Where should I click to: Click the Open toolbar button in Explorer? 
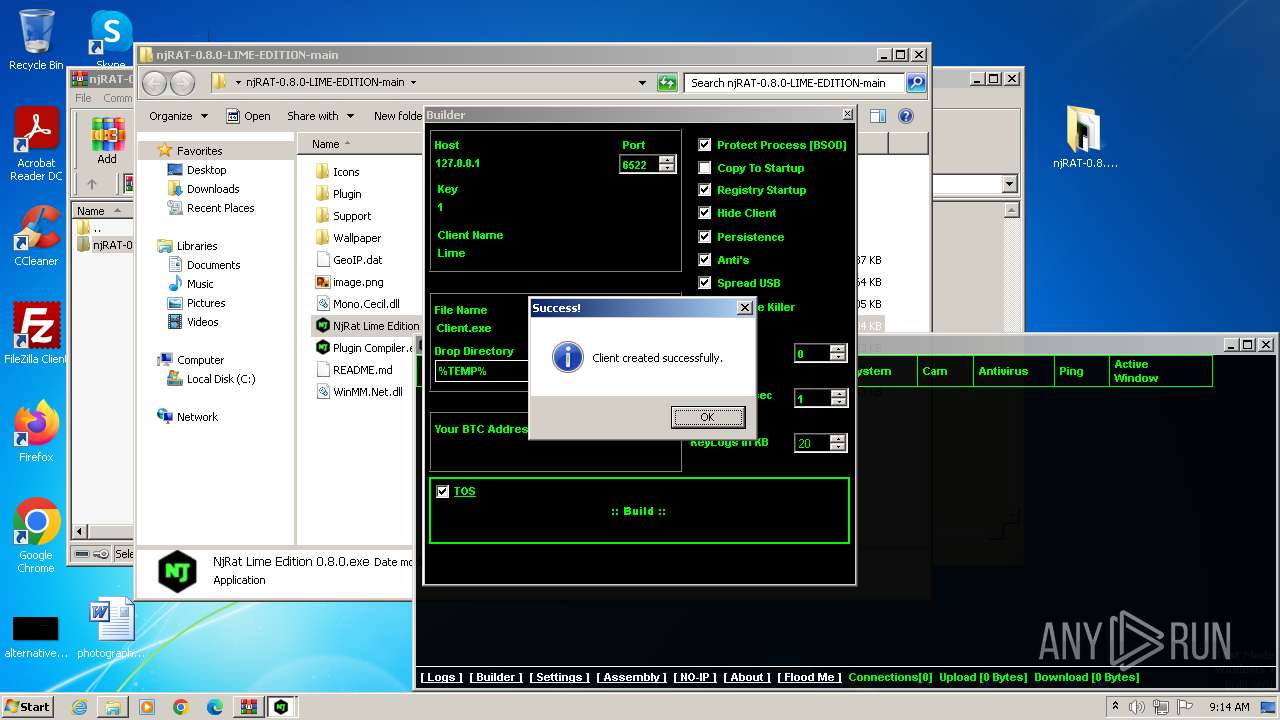tap(248, 116)
